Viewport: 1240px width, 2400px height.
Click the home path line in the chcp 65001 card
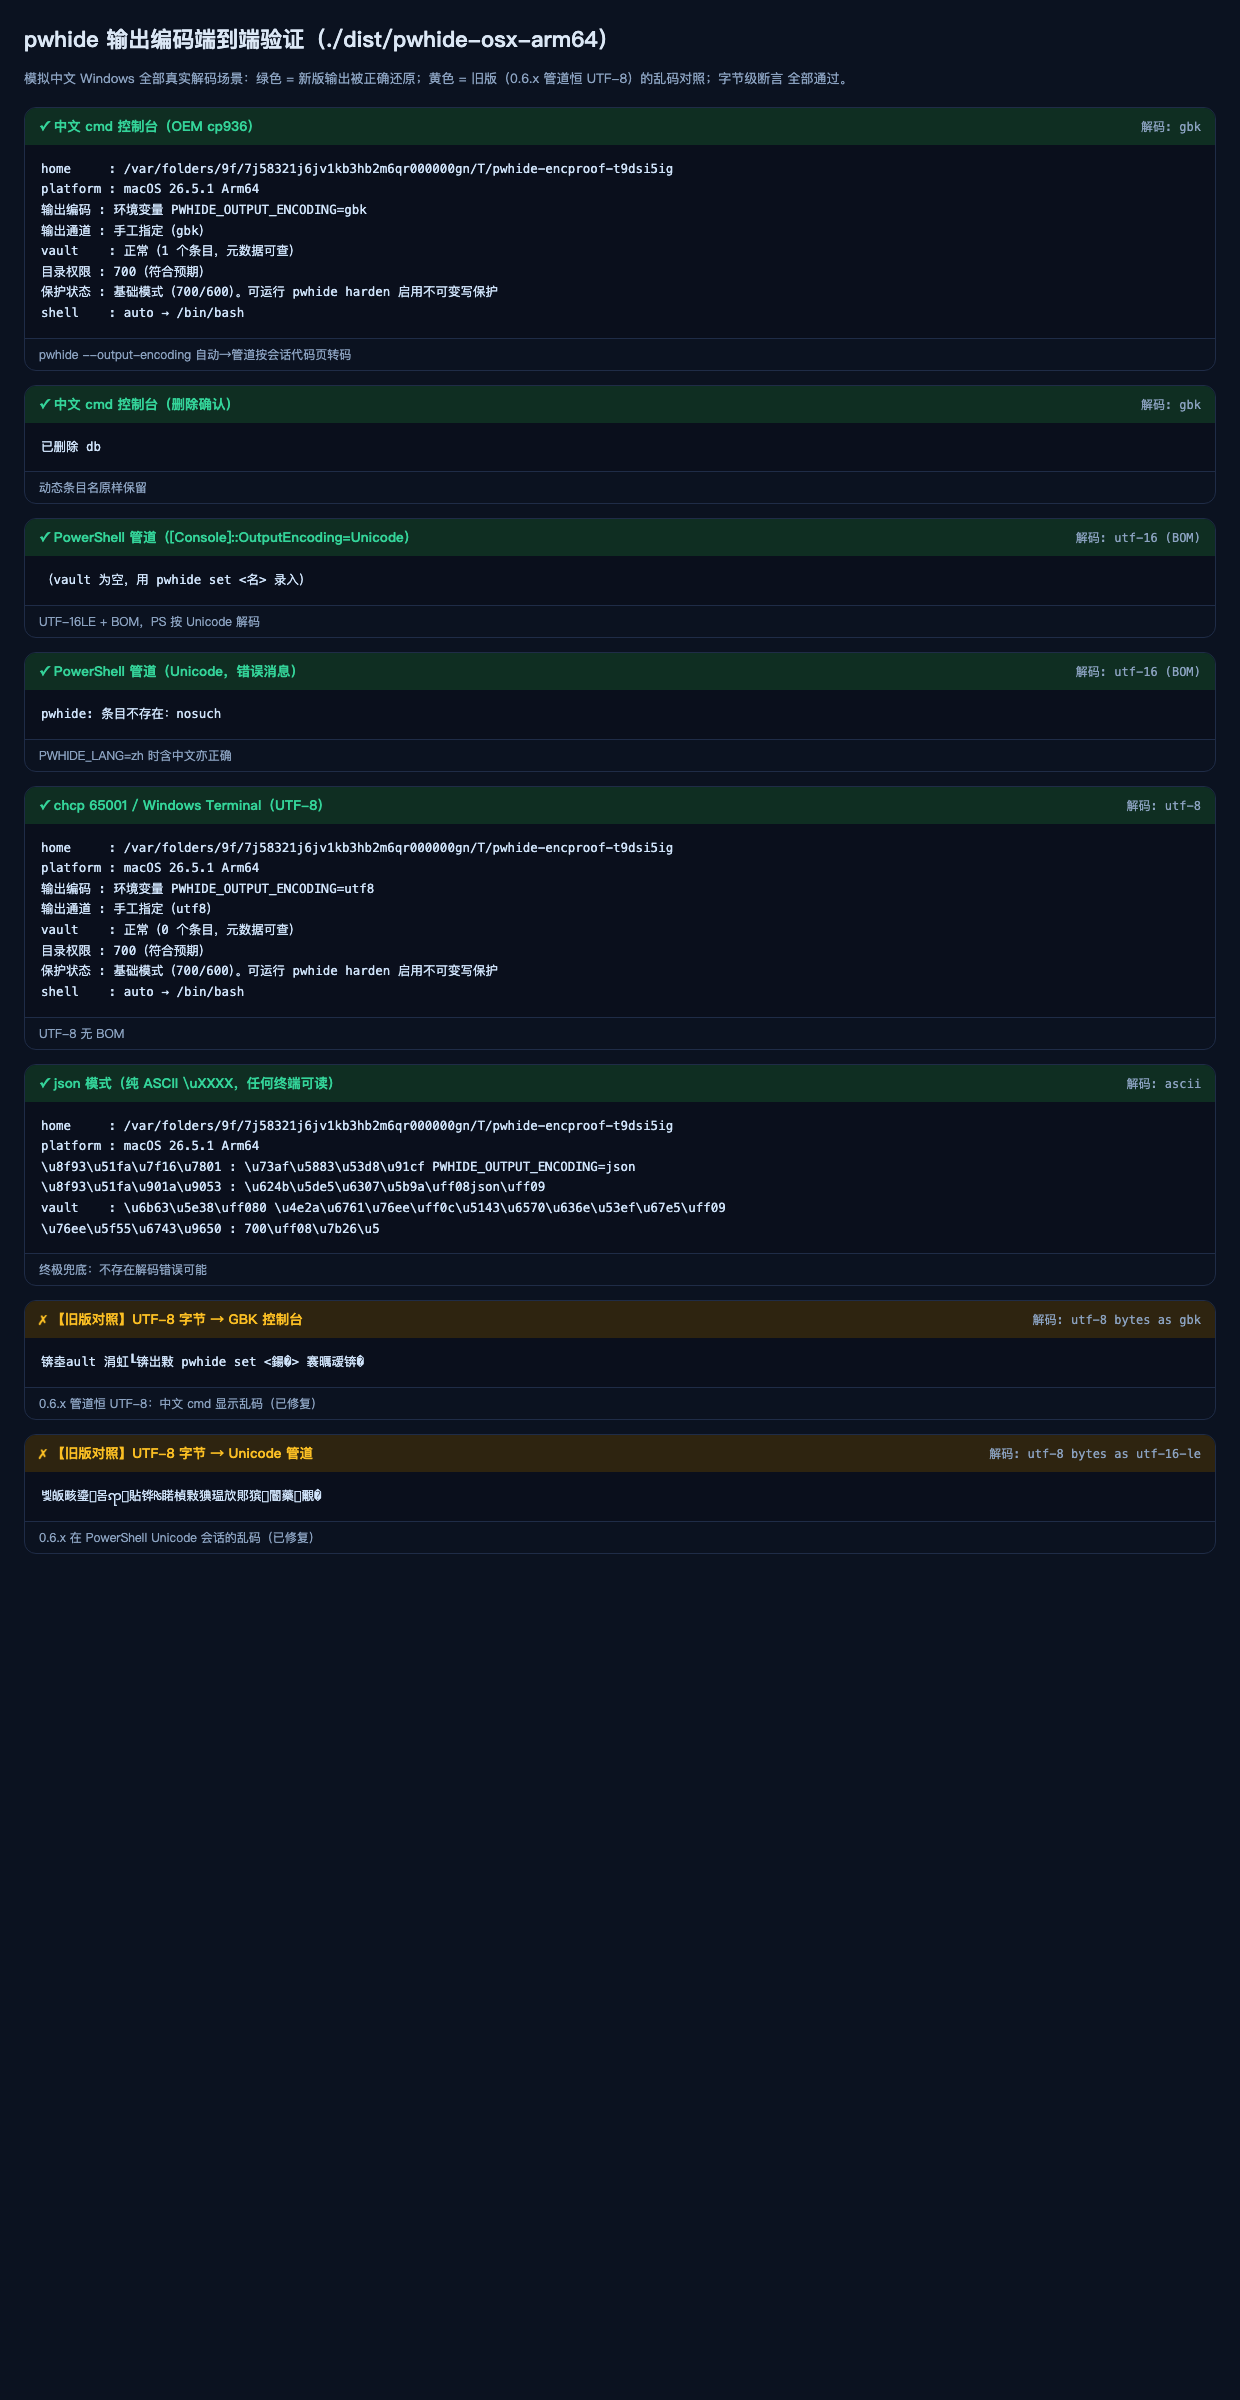click(357, 847)
